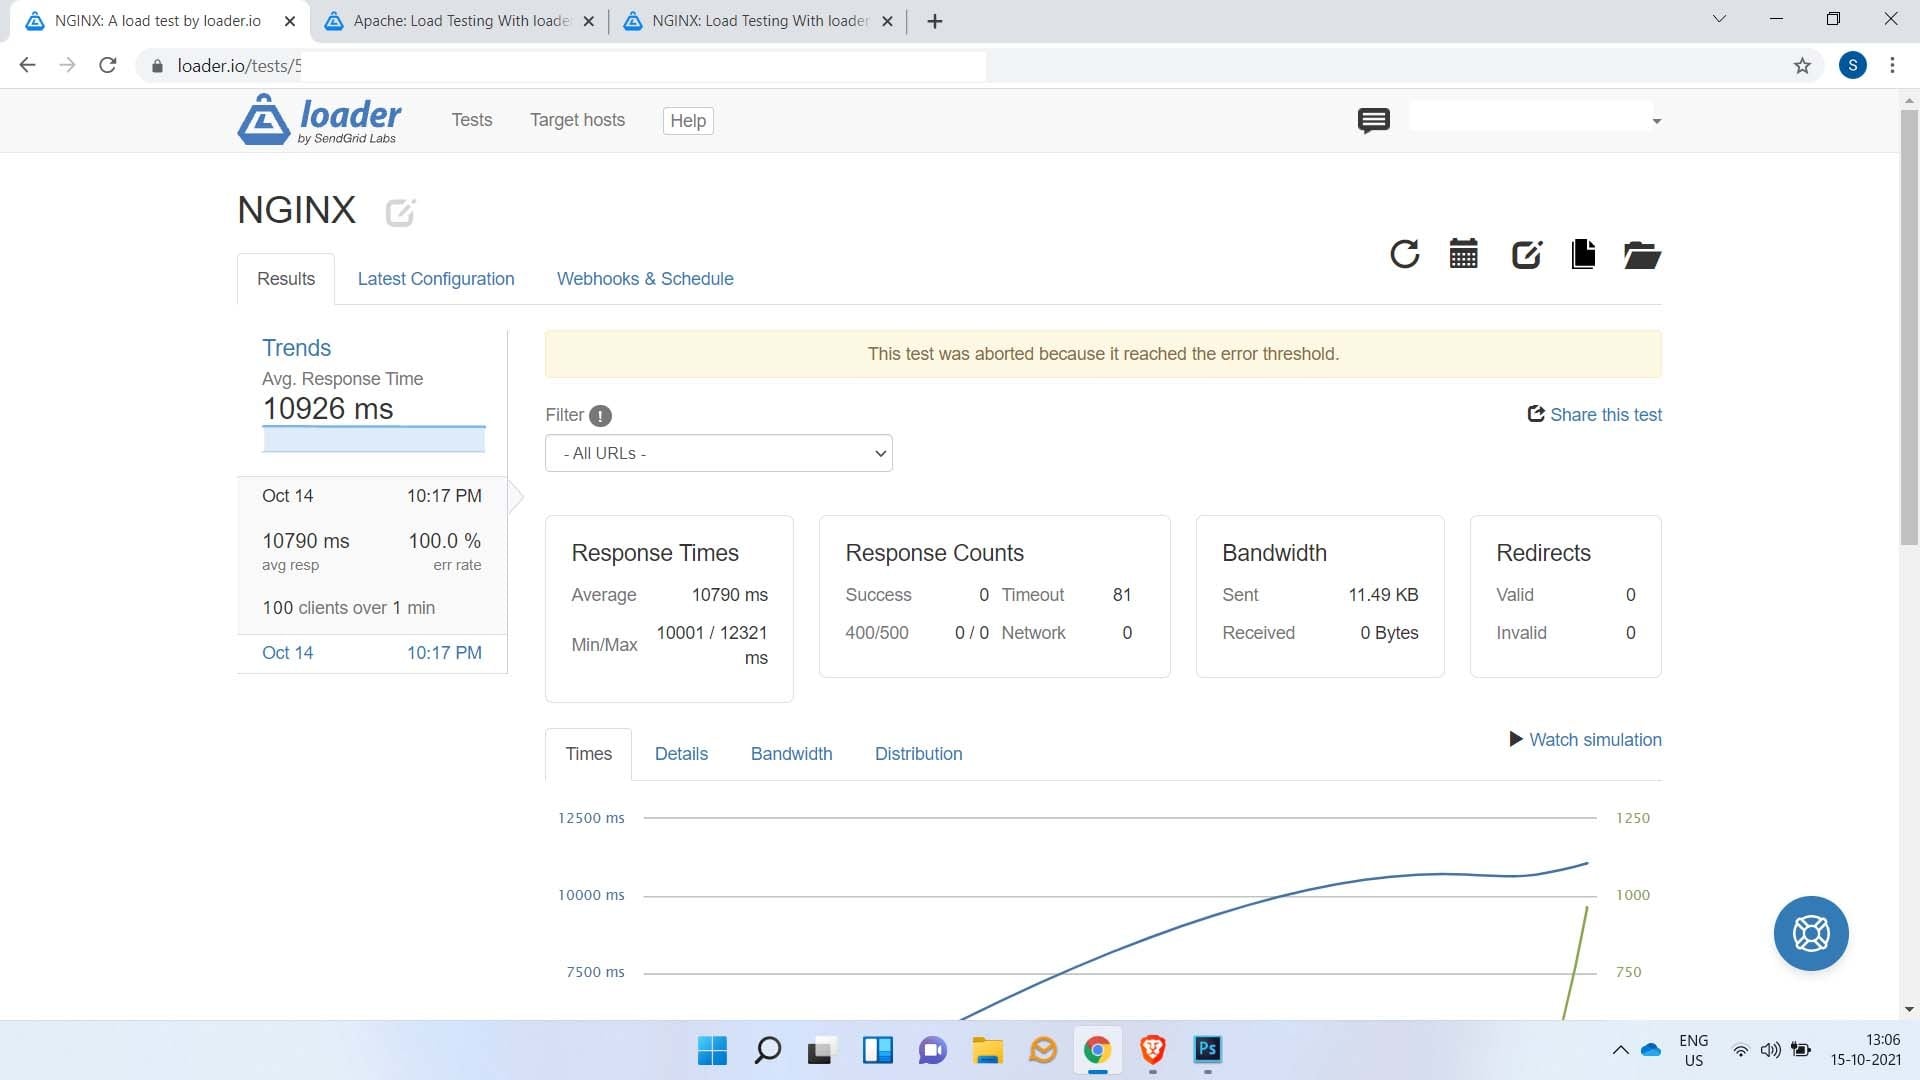Click the copy test document icon
This screenshot has height=1080, width=1920.
tap(1583, 254)
